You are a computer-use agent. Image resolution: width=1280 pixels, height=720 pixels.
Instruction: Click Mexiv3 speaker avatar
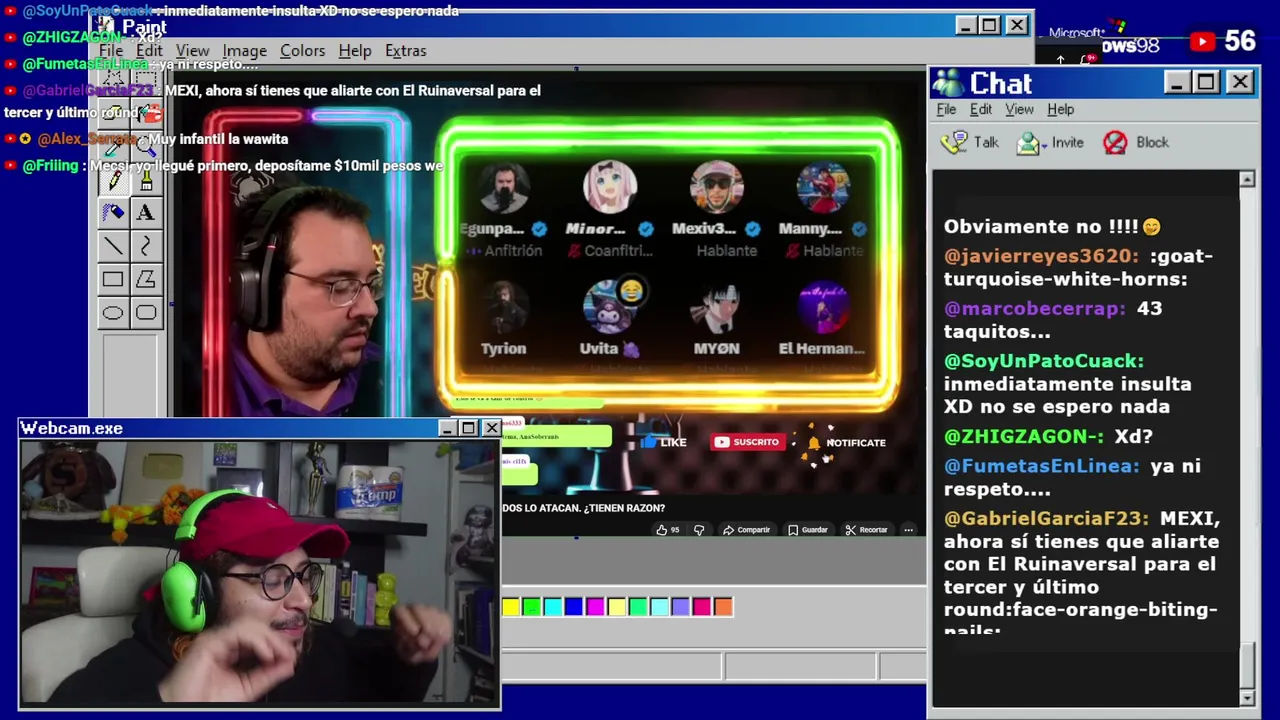(x=716, y=187)
